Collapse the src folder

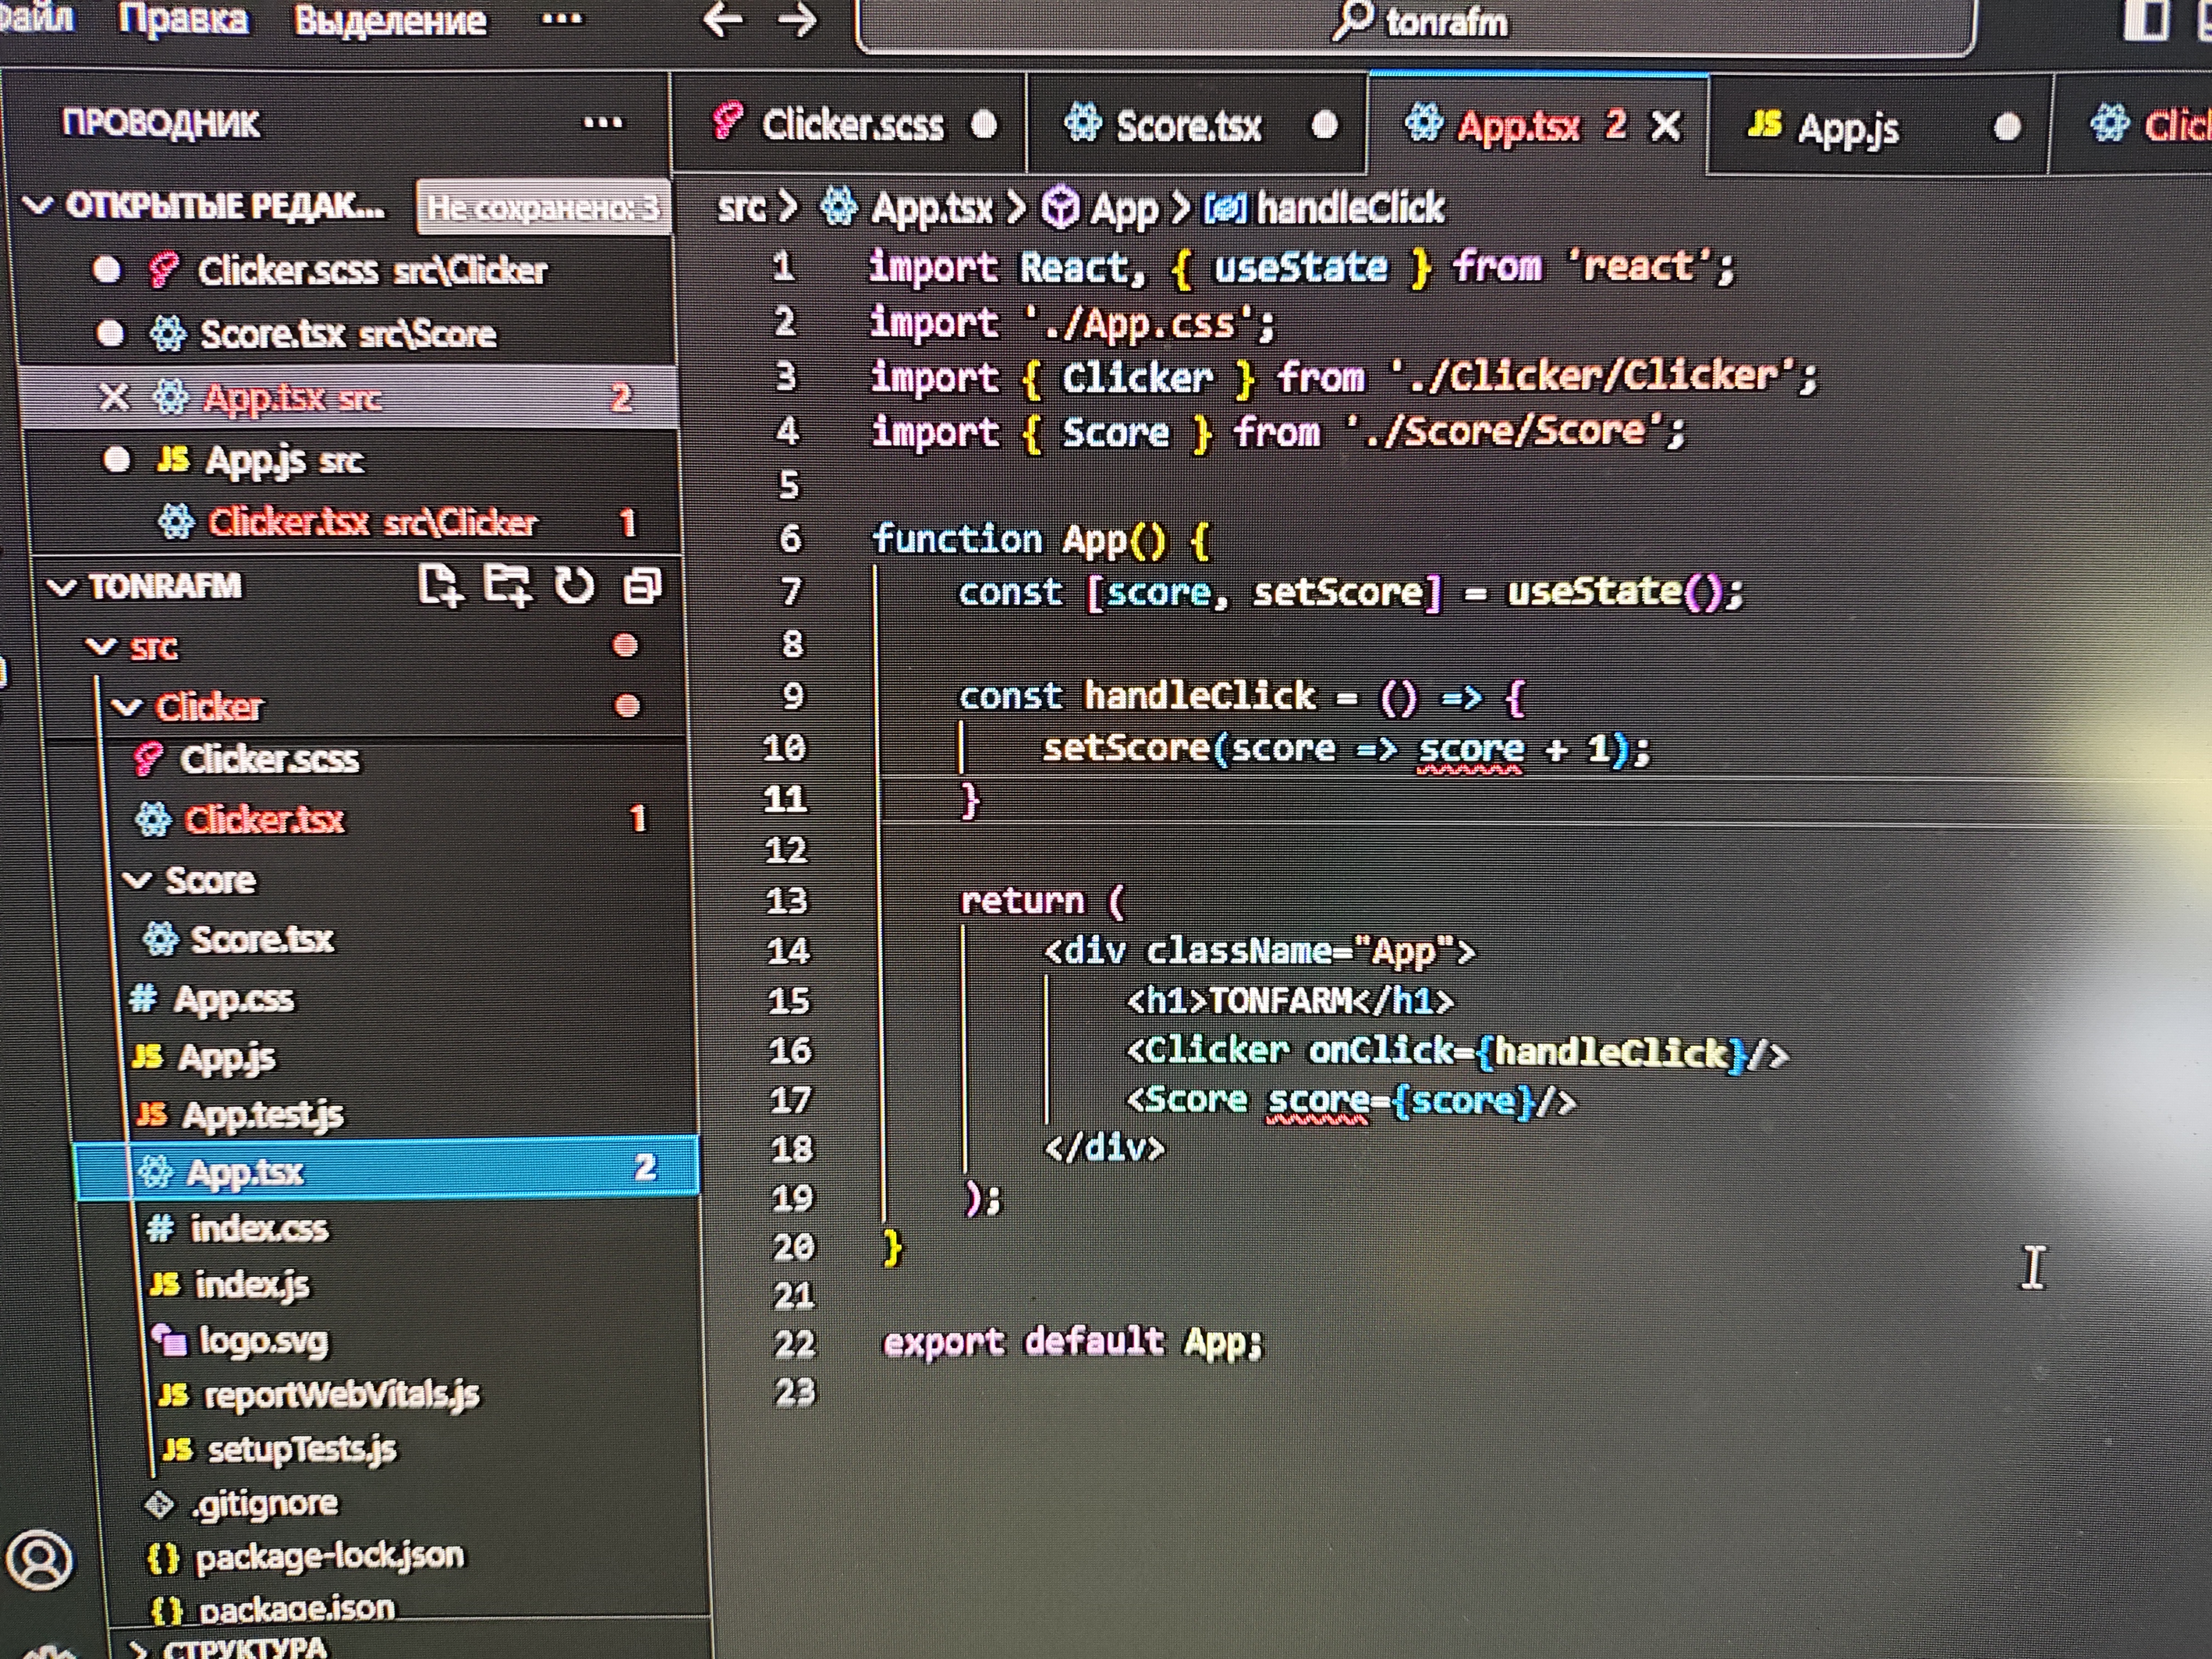pos(101,647)
